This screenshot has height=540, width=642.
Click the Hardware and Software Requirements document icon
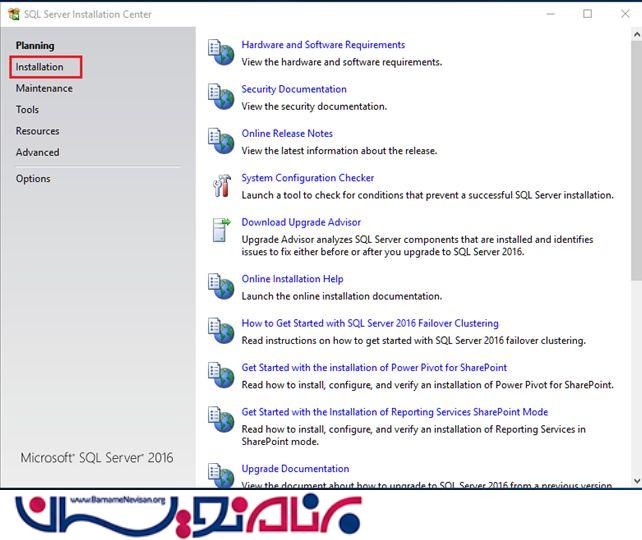click(220, 51)
